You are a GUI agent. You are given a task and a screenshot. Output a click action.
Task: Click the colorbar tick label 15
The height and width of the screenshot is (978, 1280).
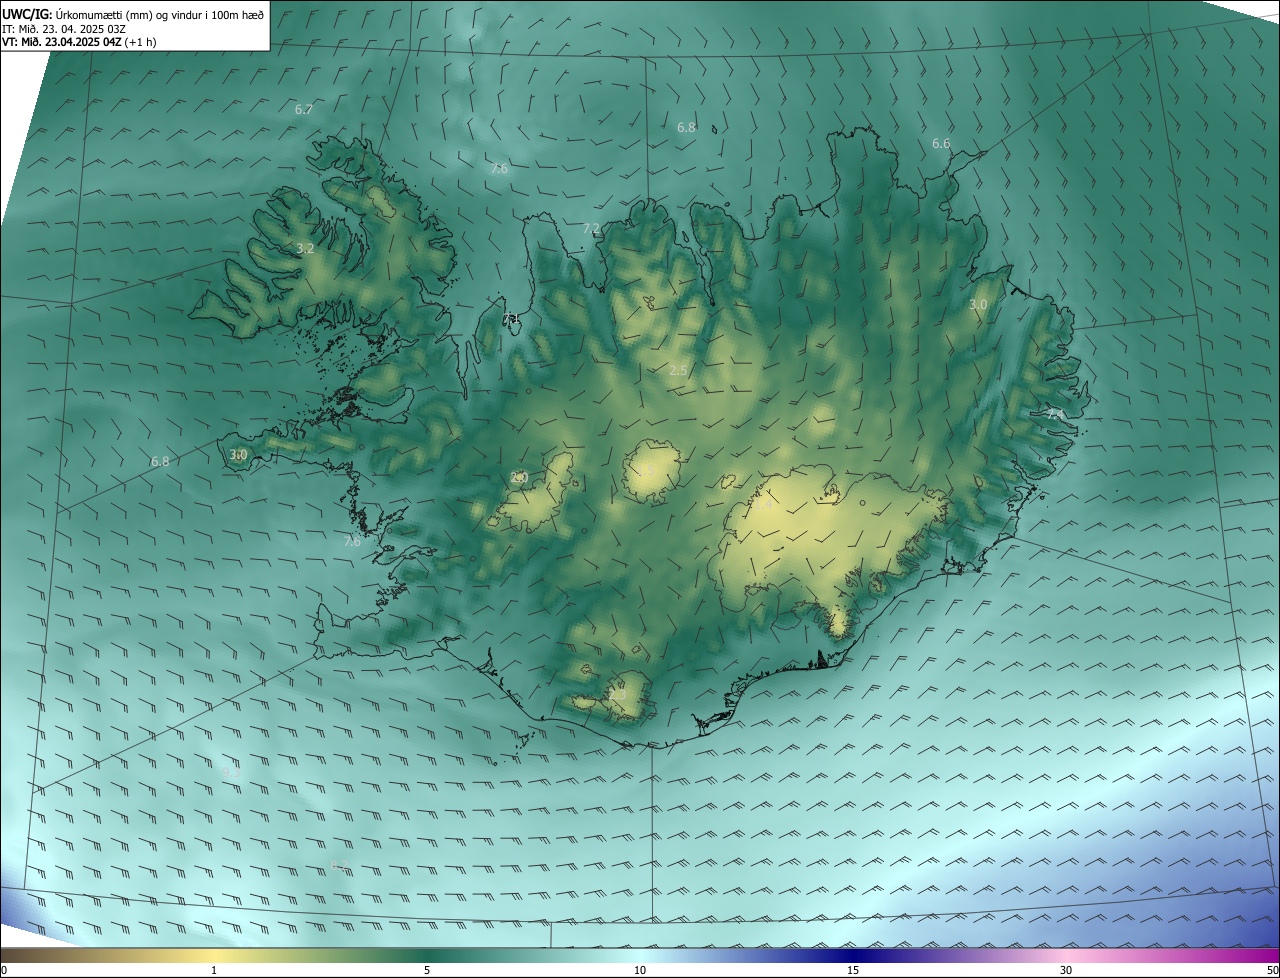coord(853,970)
